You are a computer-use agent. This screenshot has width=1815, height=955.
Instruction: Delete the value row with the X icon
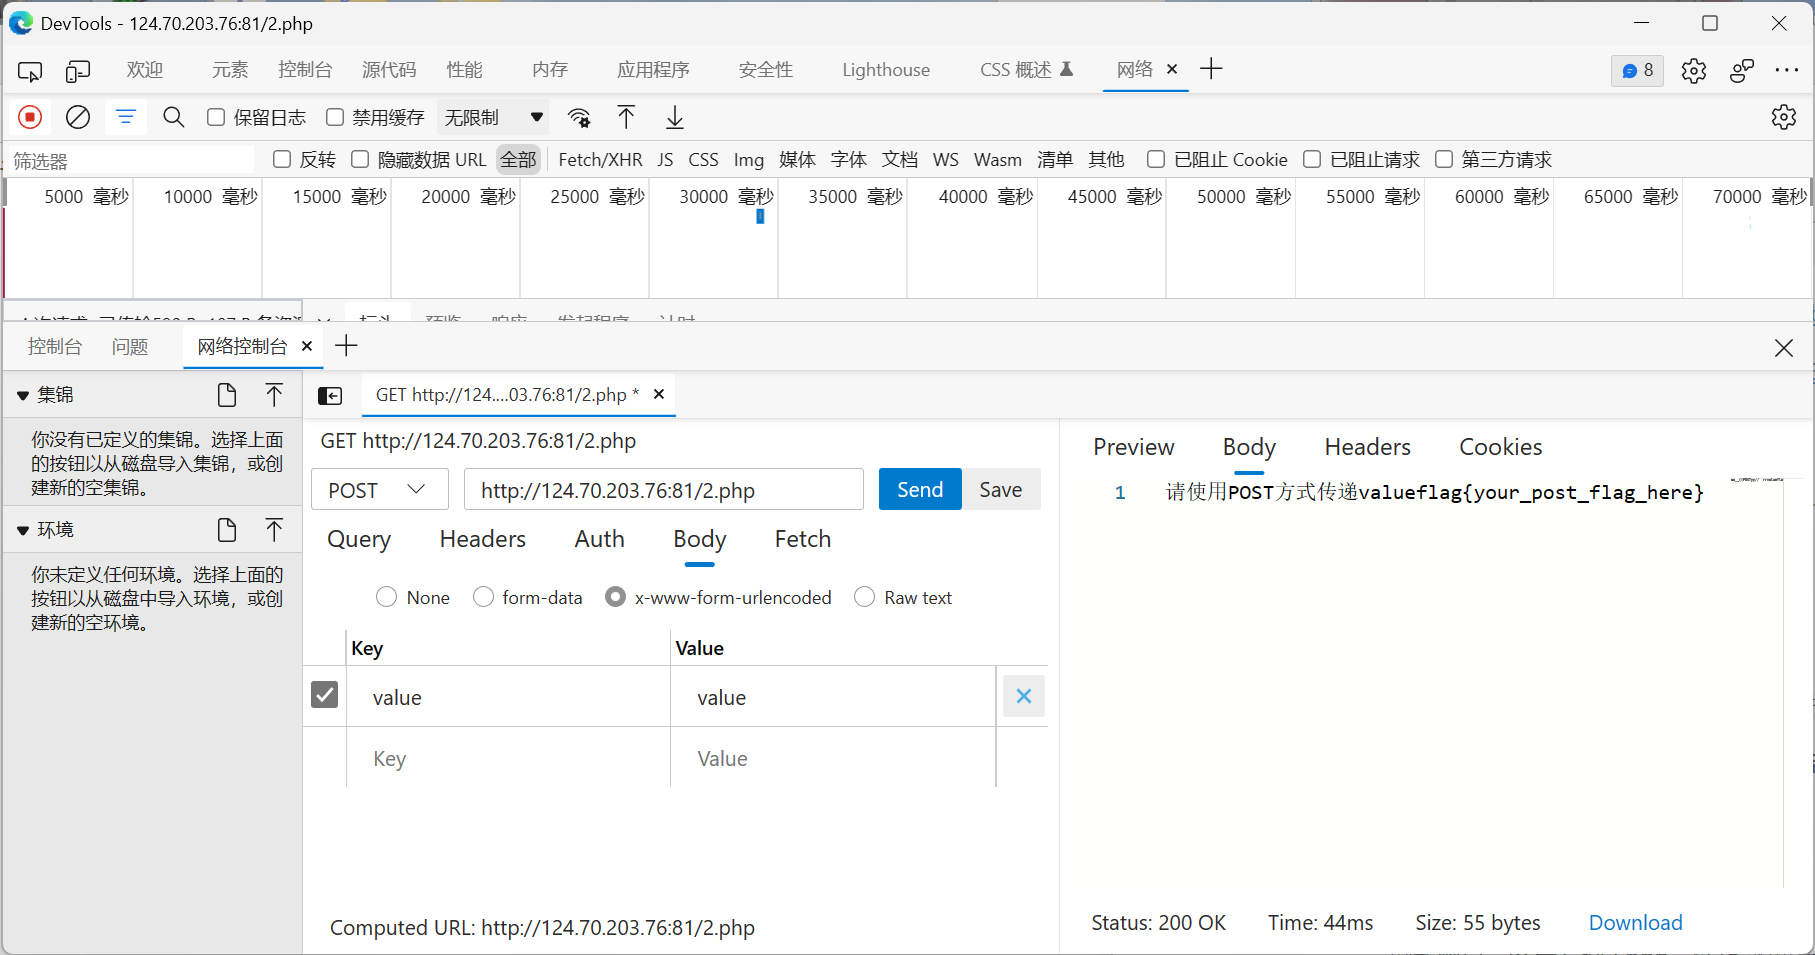pos(1023,697)
